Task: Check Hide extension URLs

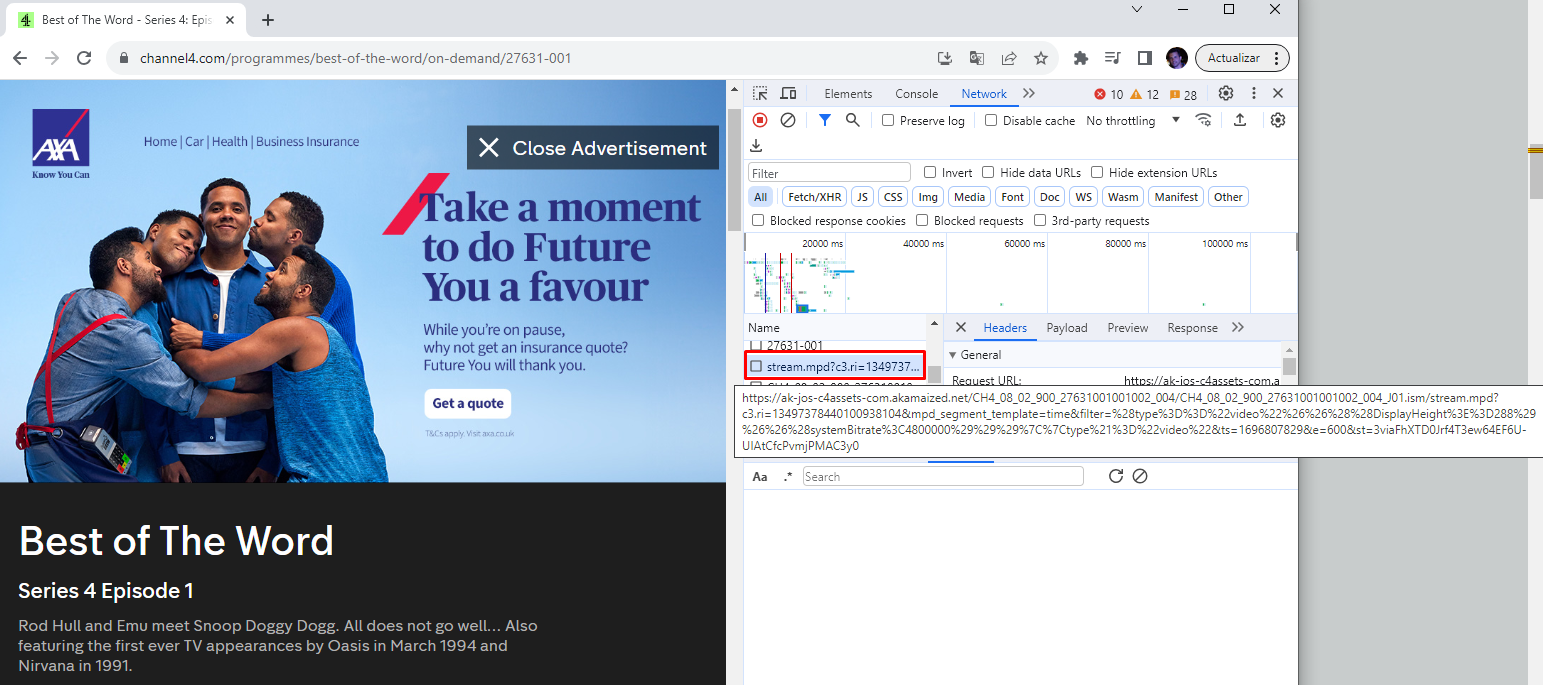Action: [x=1097, y=172]
